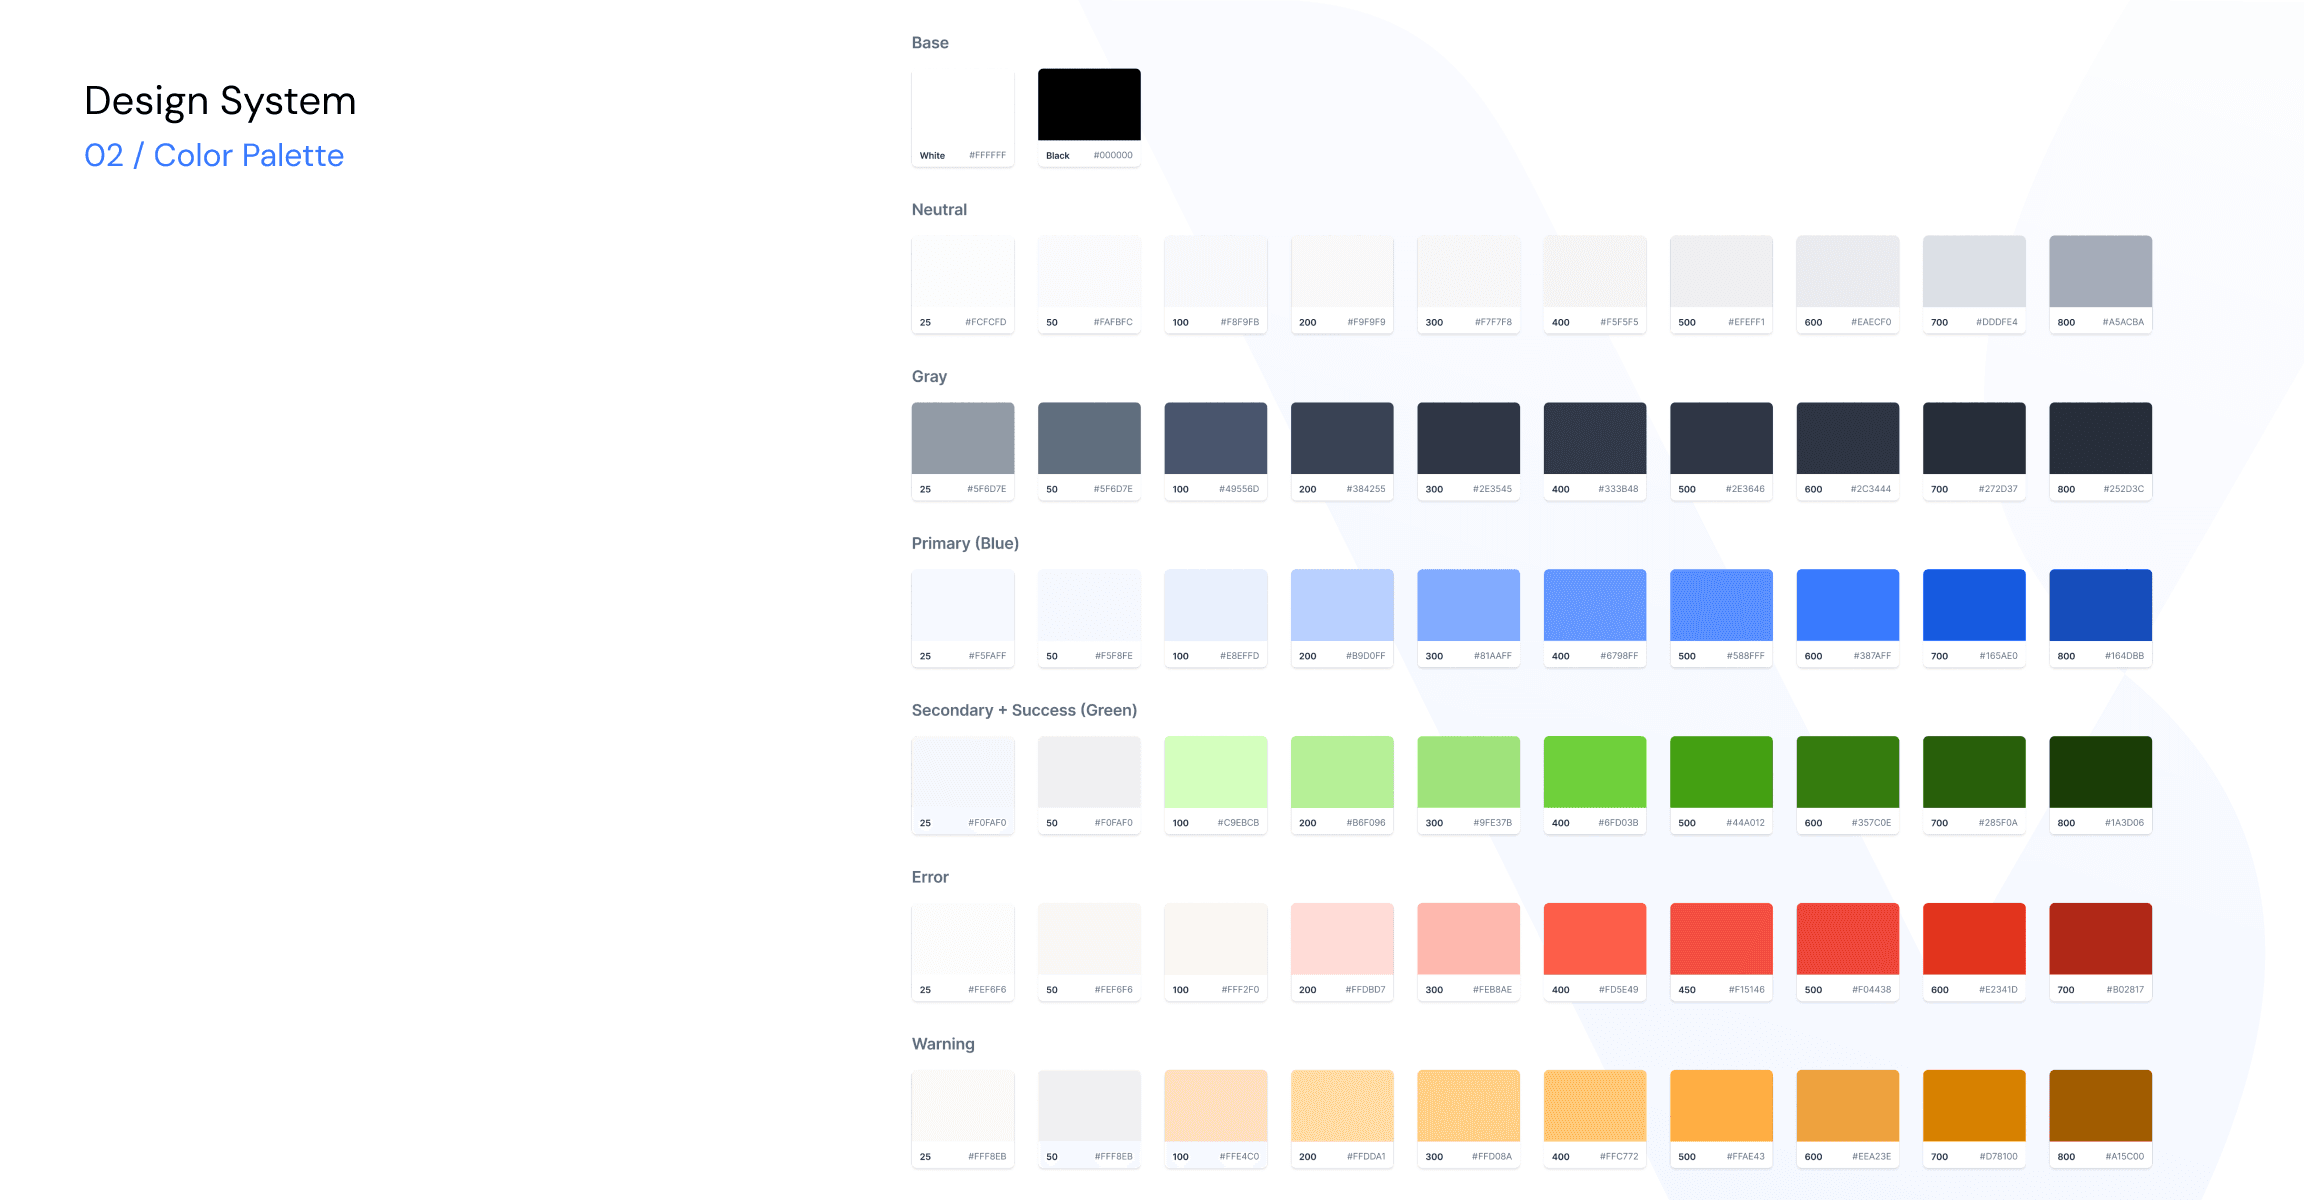Select Error 200 swatch #FFDBD7
The image size is (2304, 1200).
tap(1342, 939)
